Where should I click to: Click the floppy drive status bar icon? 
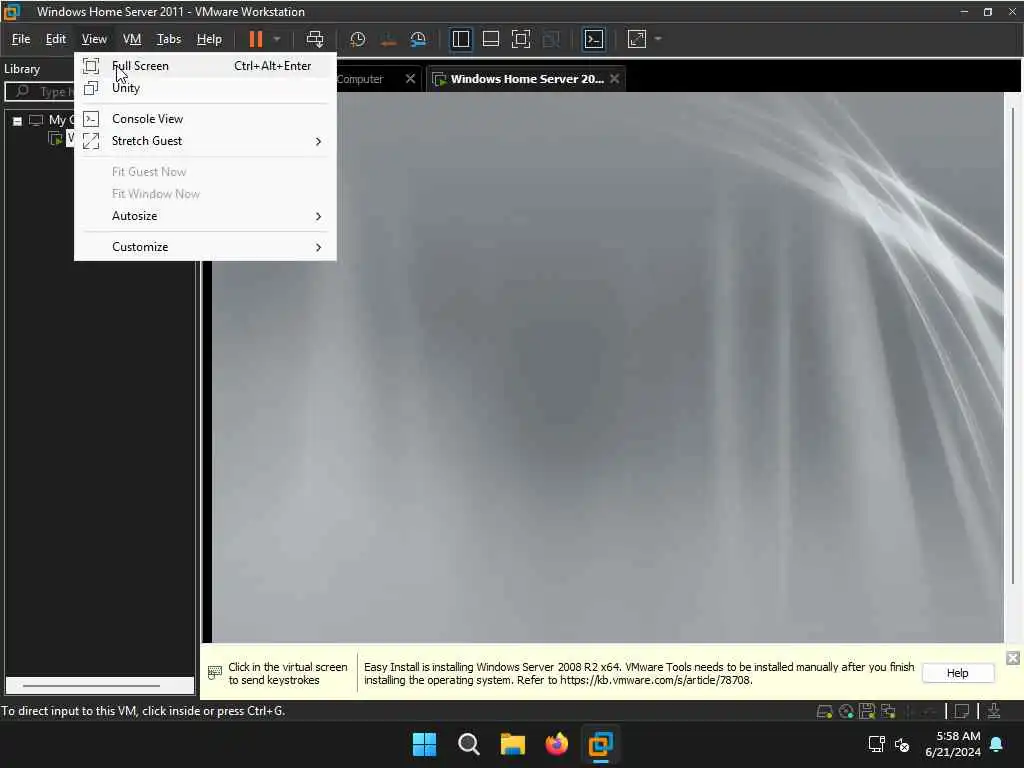(867, 711)
